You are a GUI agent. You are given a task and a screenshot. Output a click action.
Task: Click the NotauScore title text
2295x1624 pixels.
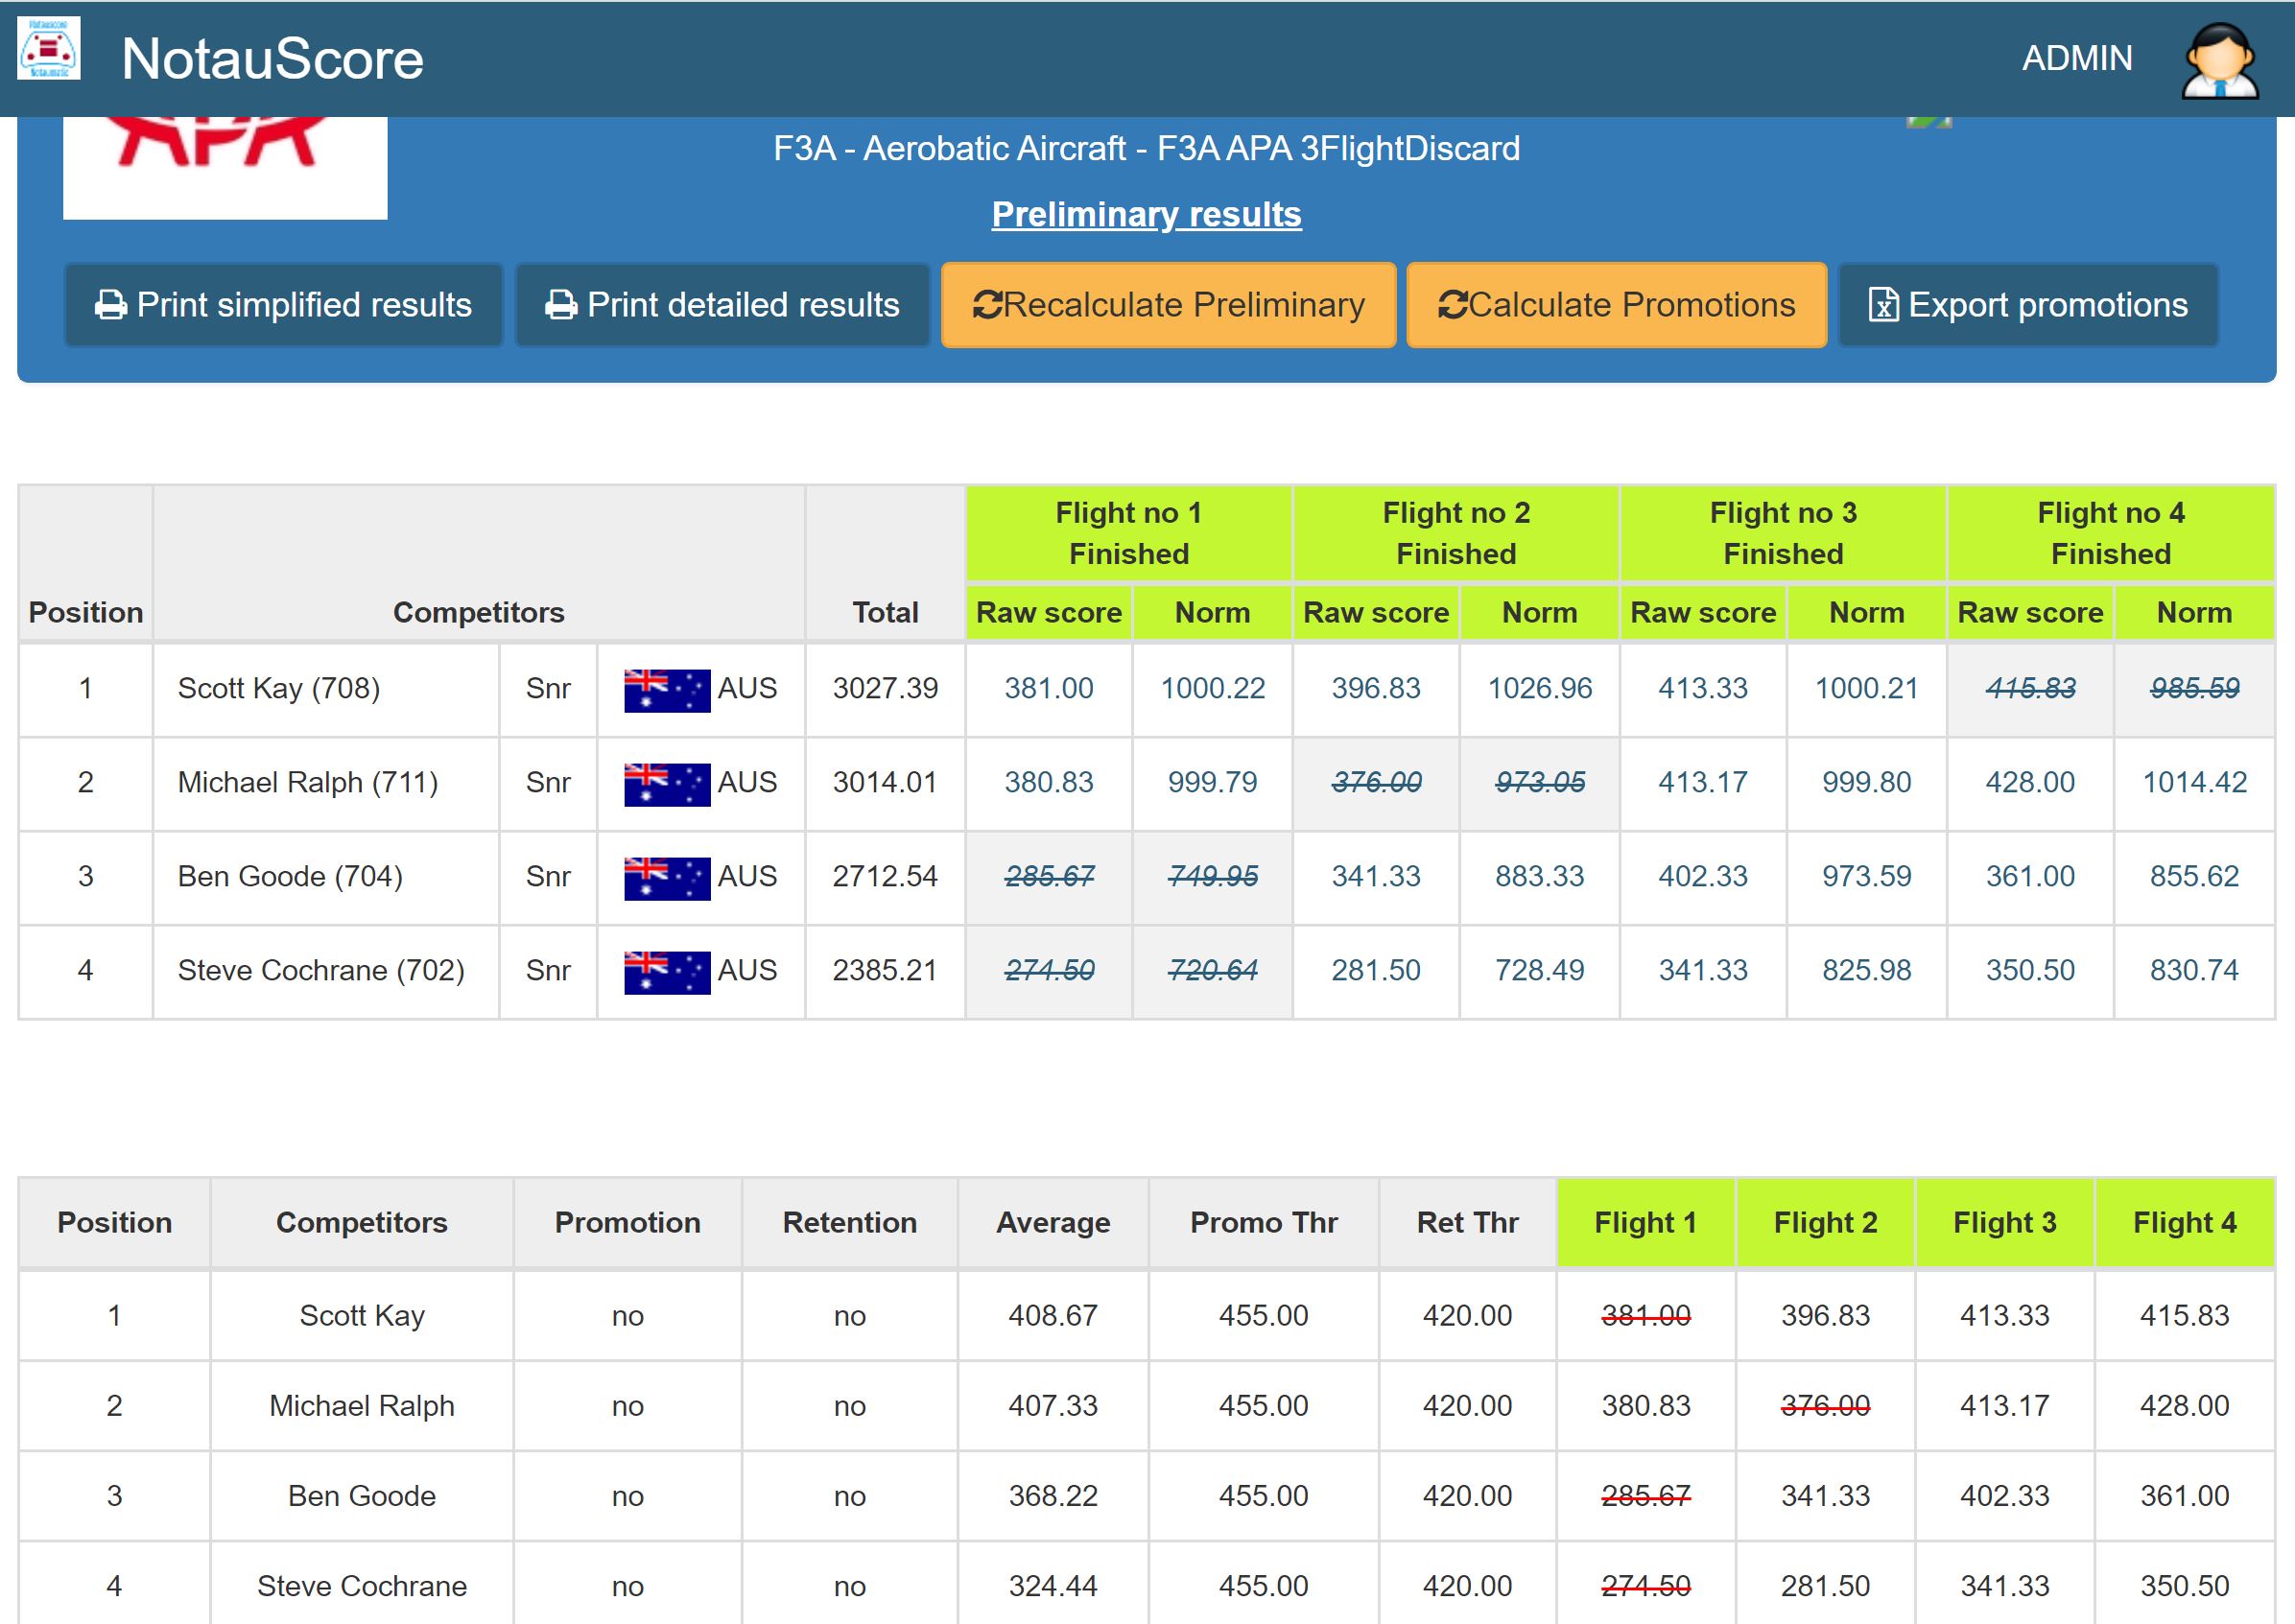(x=272, y=59)
